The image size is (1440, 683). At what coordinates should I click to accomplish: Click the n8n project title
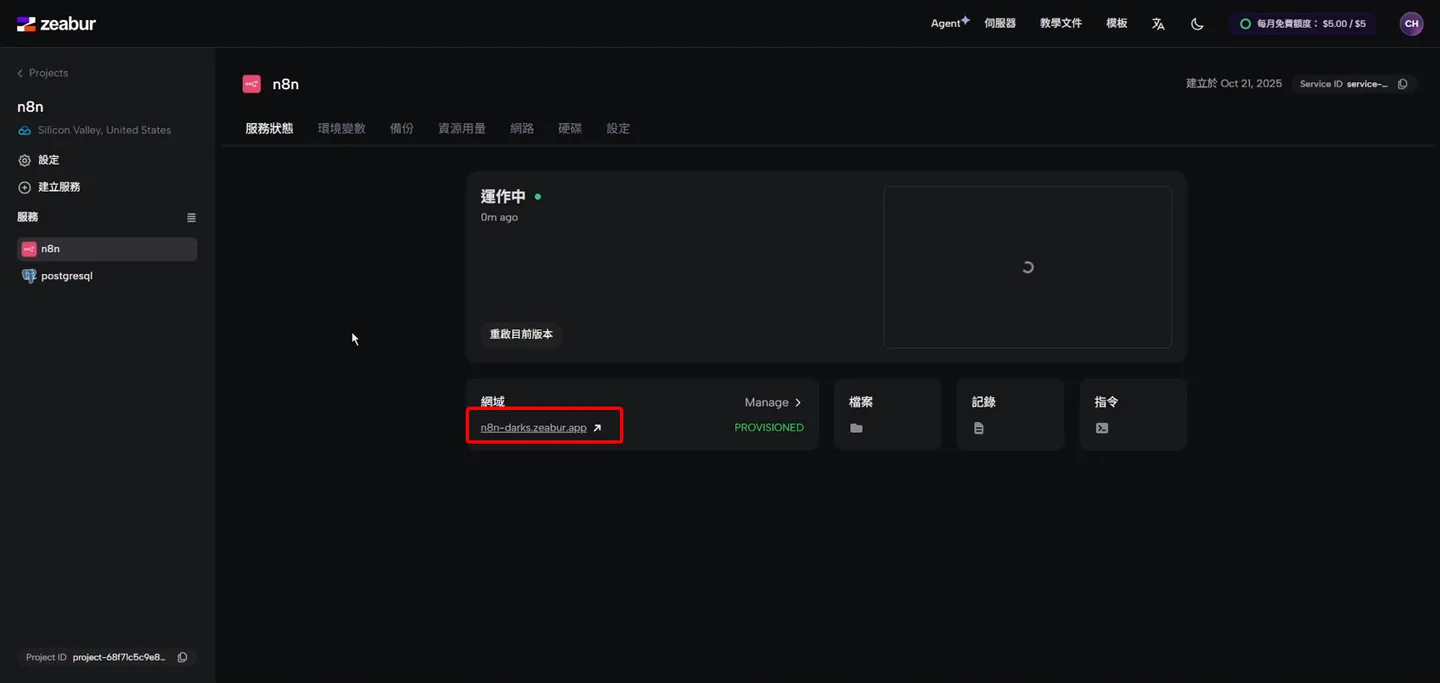coord(30,107)
